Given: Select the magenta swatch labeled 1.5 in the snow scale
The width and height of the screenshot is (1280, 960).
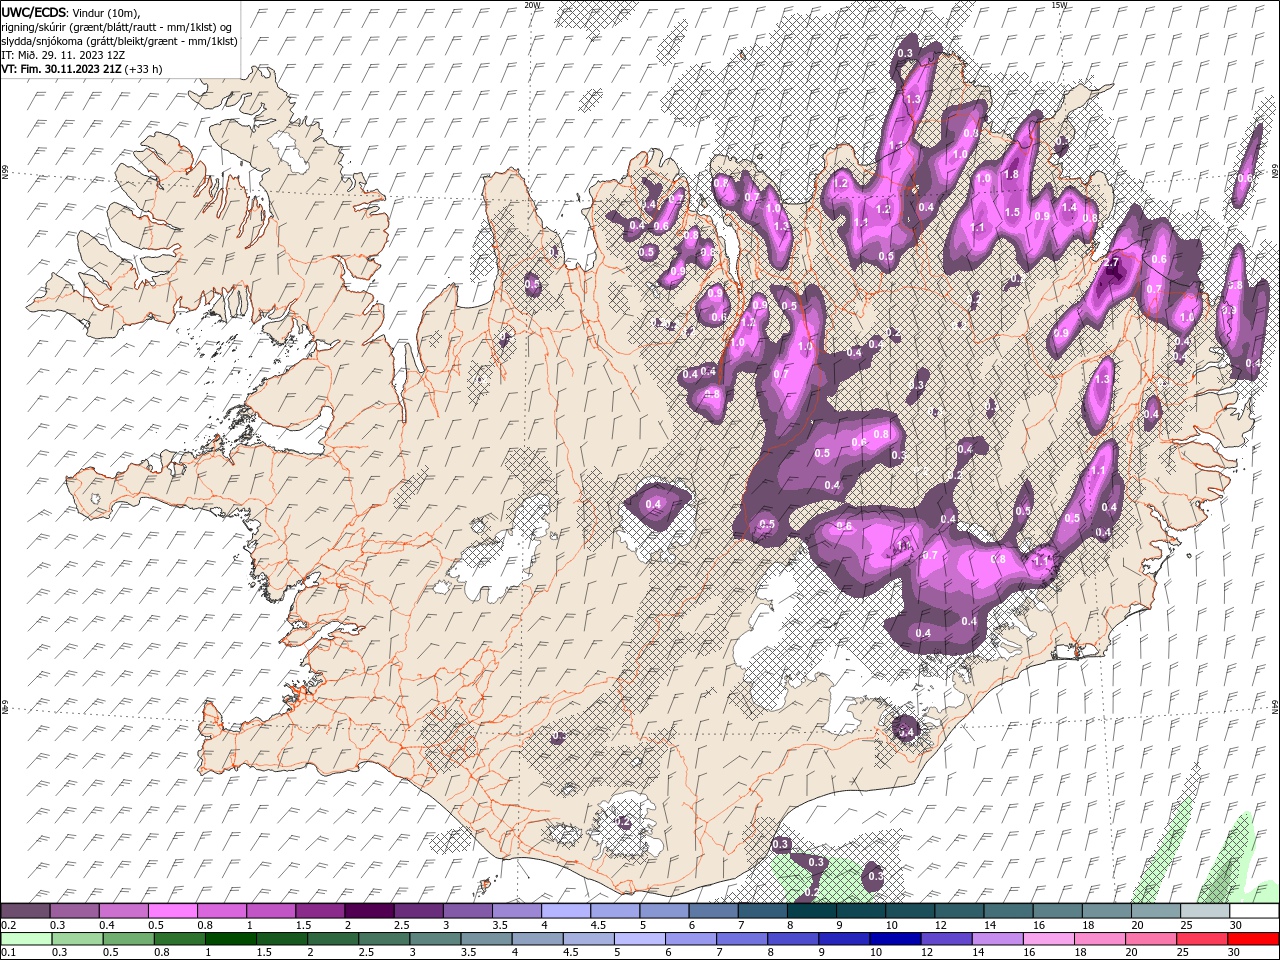Looking at the screenshot, I should (x=320, y=911).
